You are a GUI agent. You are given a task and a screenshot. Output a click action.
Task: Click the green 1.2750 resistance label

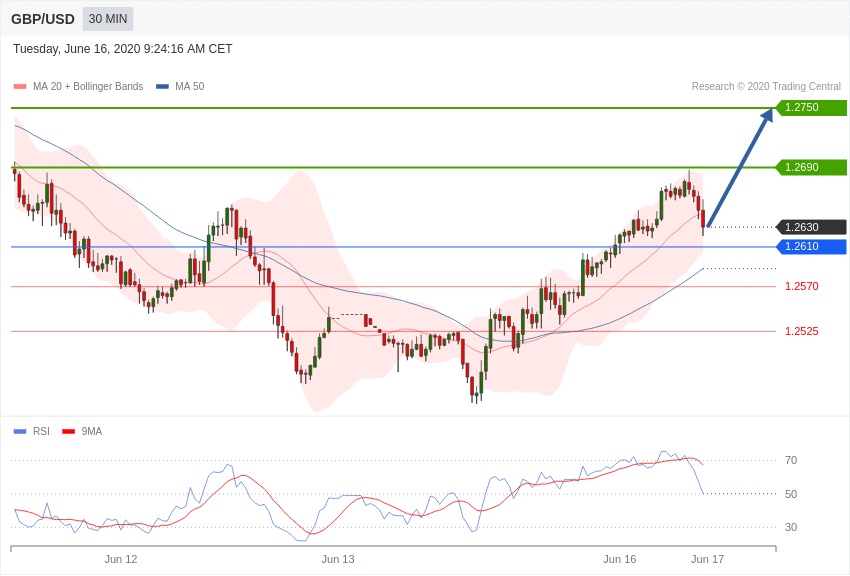click(x=811, y=107)
